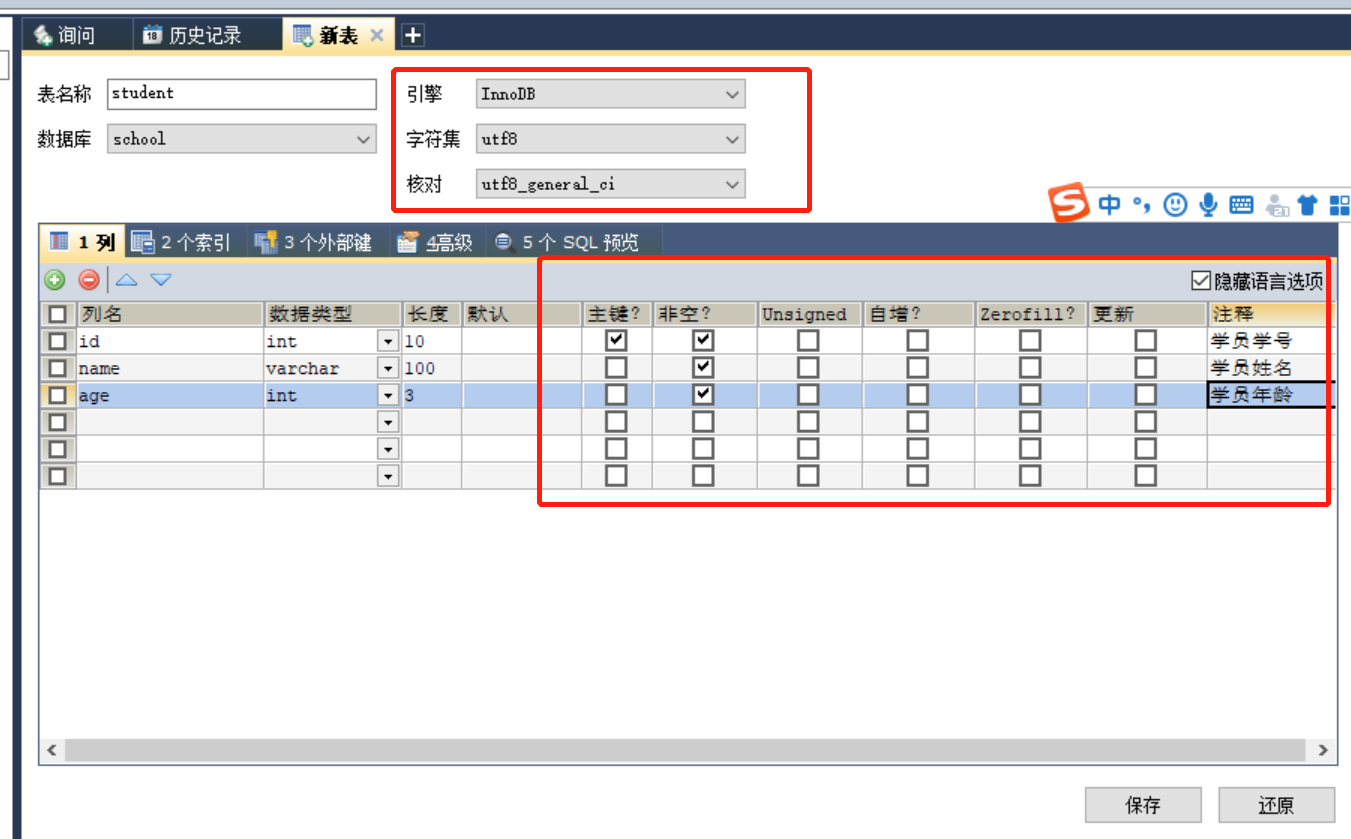This screenshot has height=839, width=1351.
Task: Open Sogou skin shirt icon
Action: pos(1307,205)
